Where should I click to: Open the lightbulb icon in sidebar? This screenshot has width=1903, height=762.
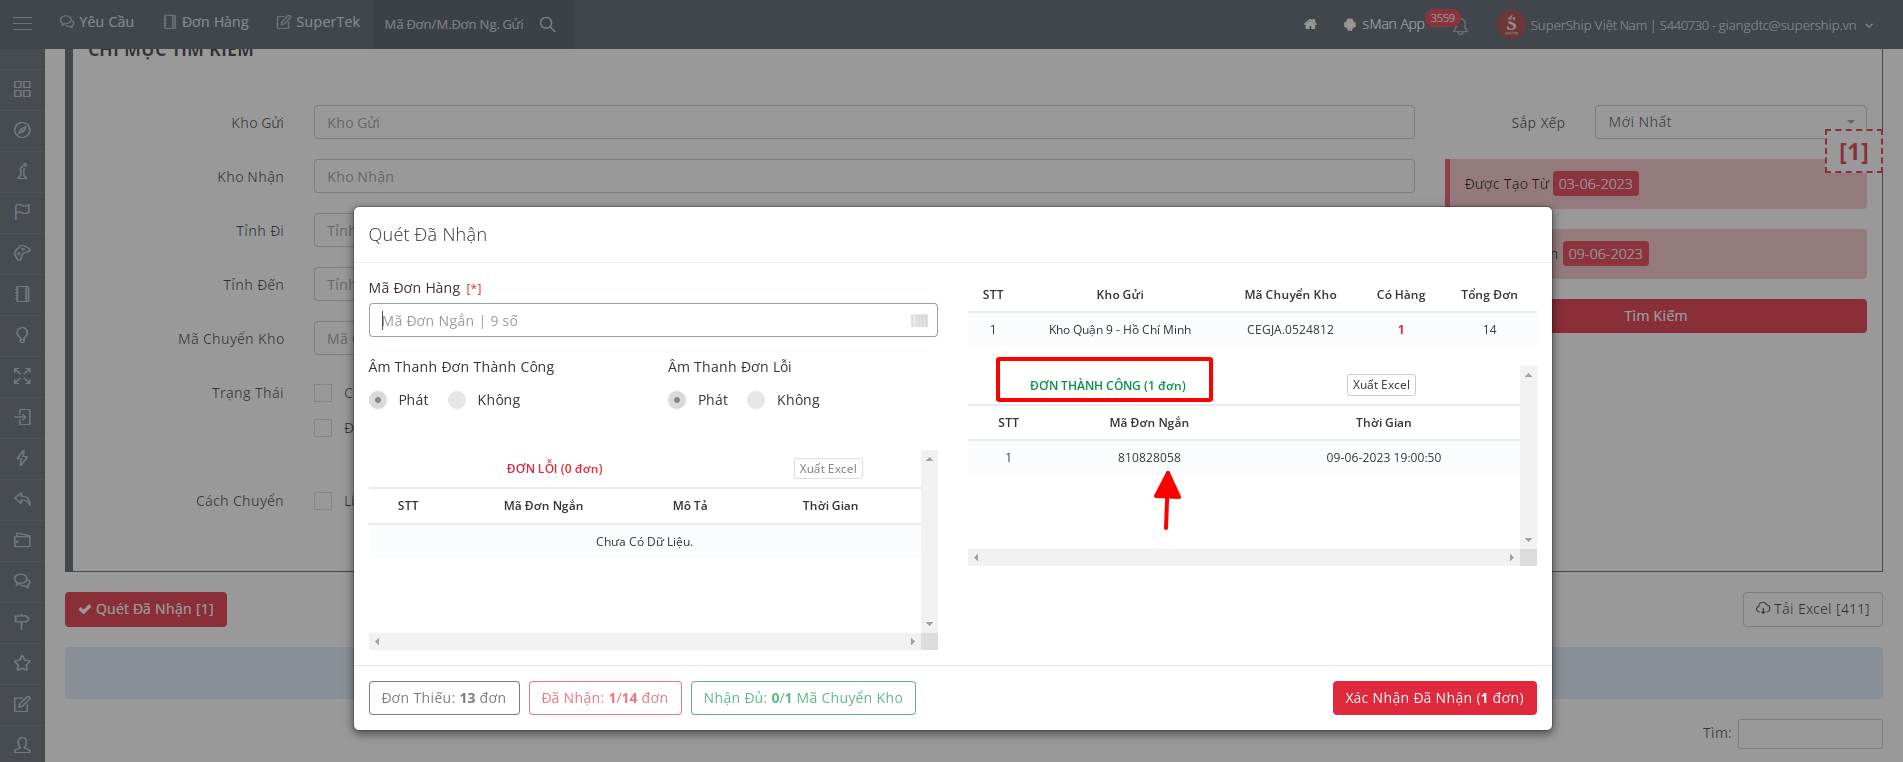[x=22, y=335]
